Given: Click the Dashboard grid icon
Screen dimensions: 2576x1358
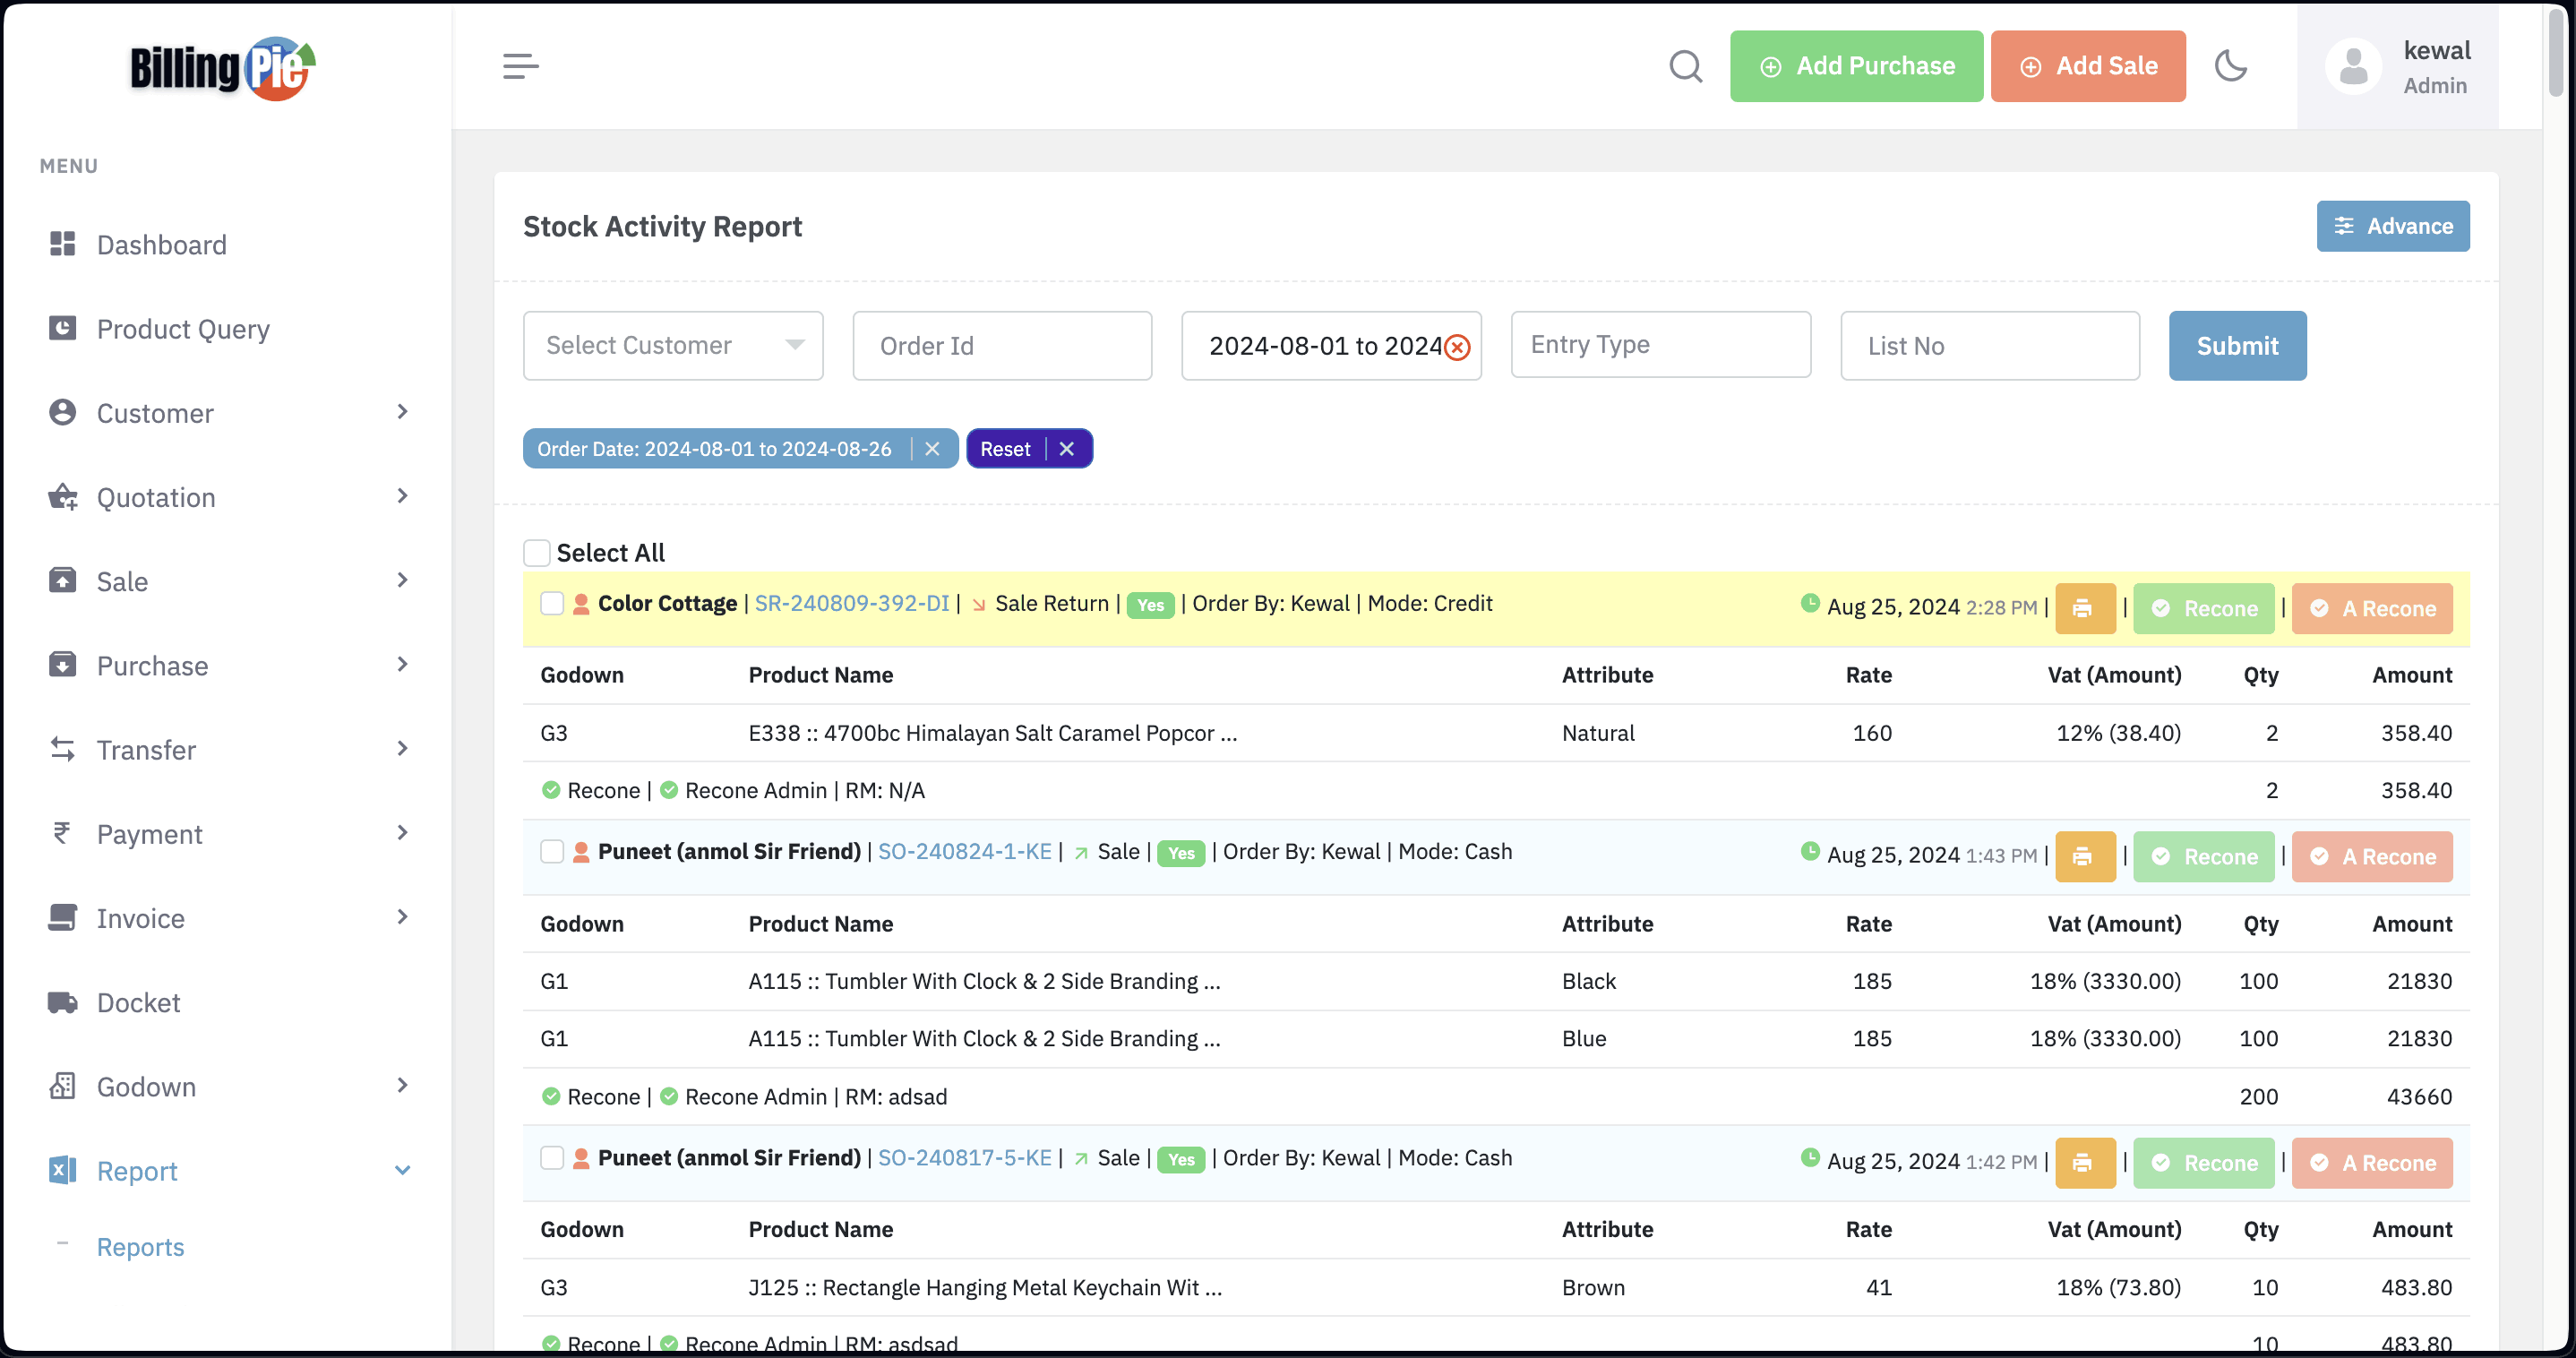Looking at the screenshot, I should click(62, 244).
